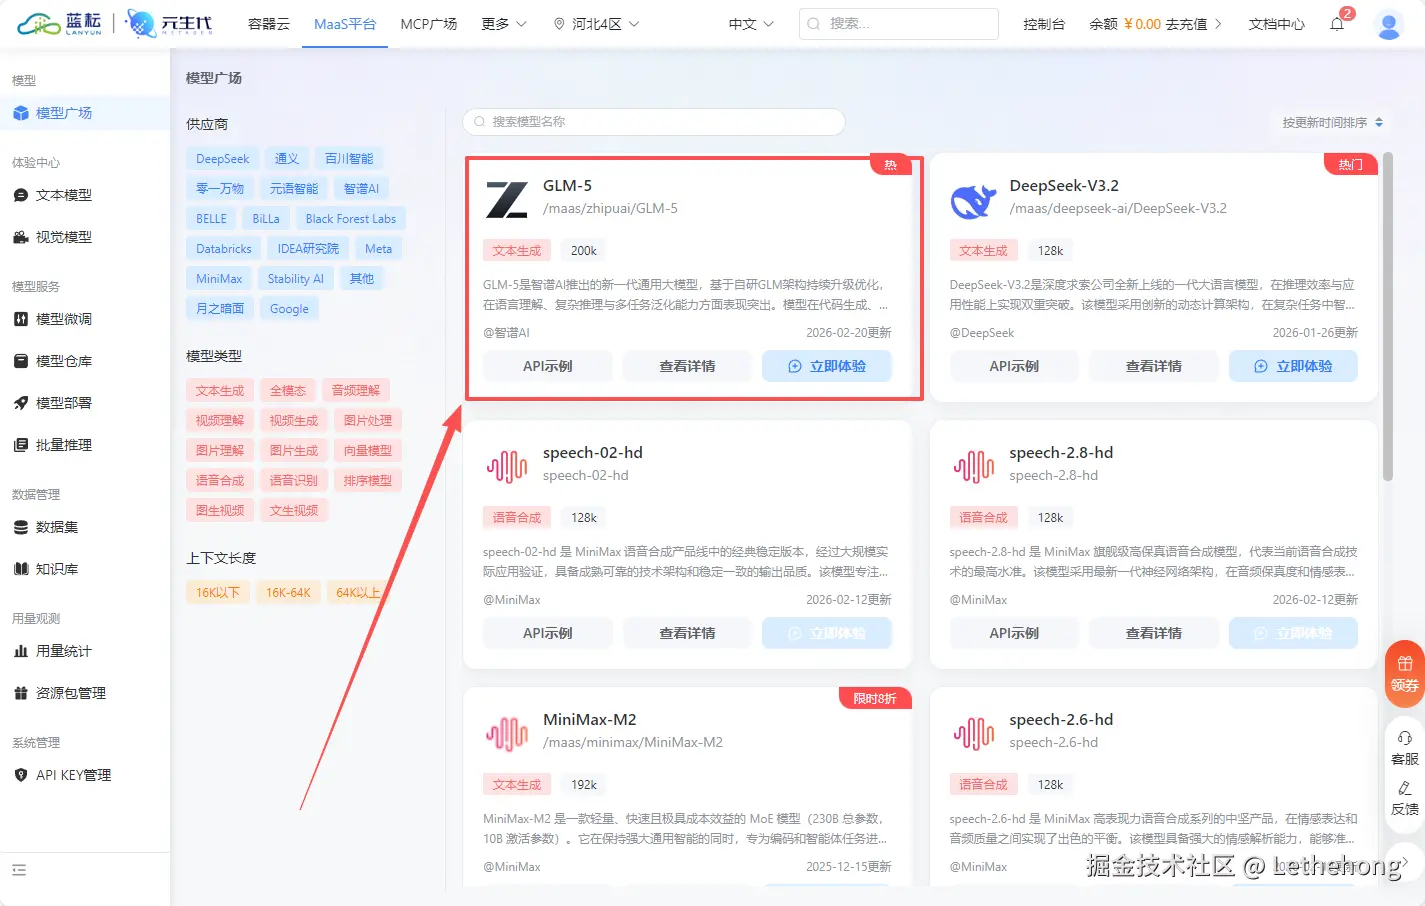This screenshot has width=1425, height=906.
Task: Toggle the MiniMax provider filter
Action: click(219, 279)
